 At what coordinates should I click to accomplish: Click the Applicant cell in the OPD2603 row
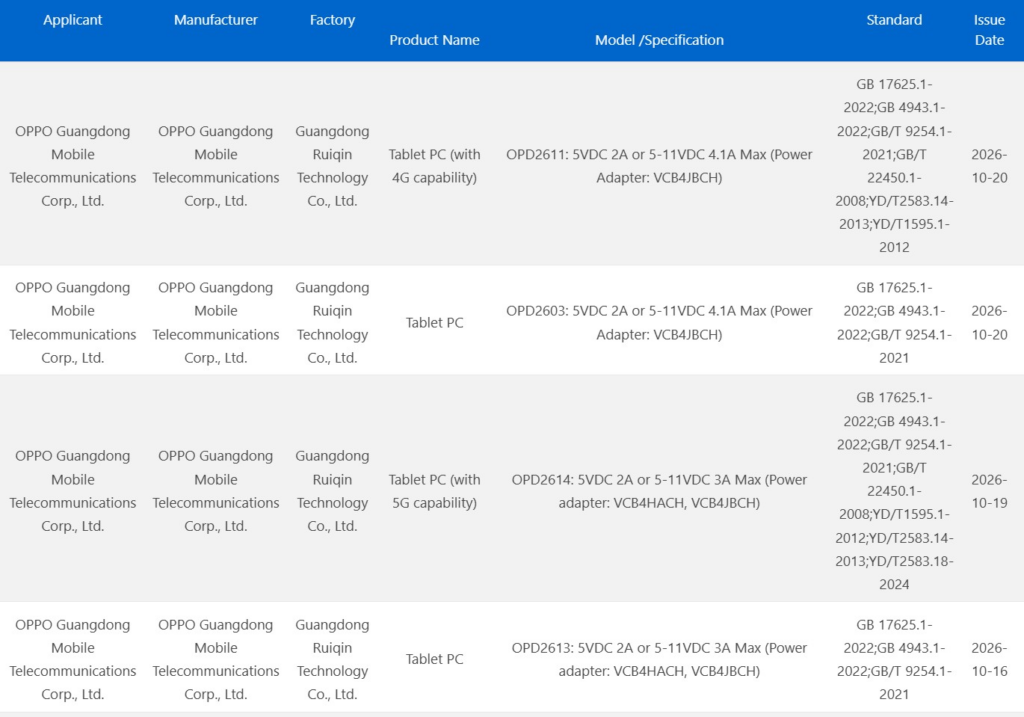tap(72, 323)
